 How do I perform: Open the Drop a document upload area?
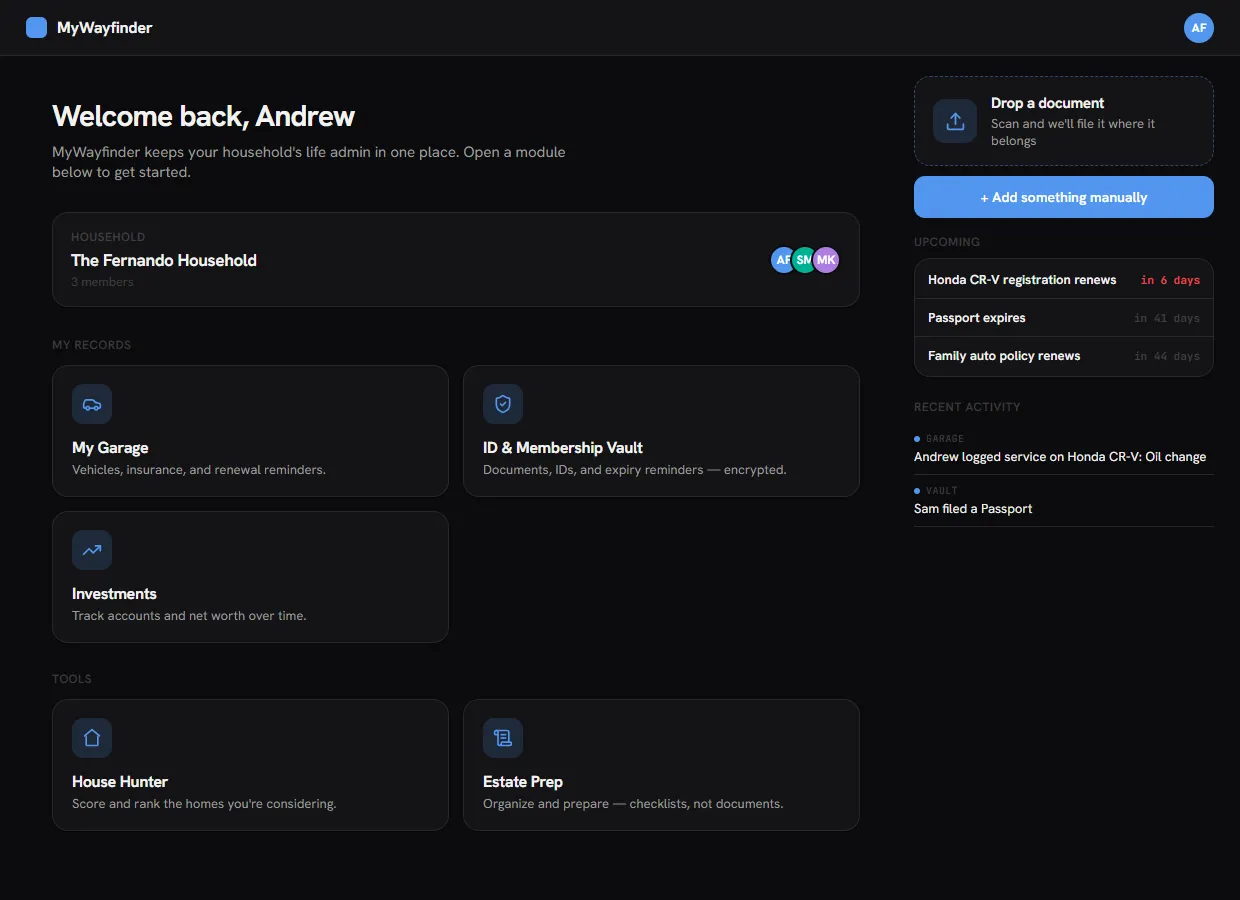pos(1064,121)
